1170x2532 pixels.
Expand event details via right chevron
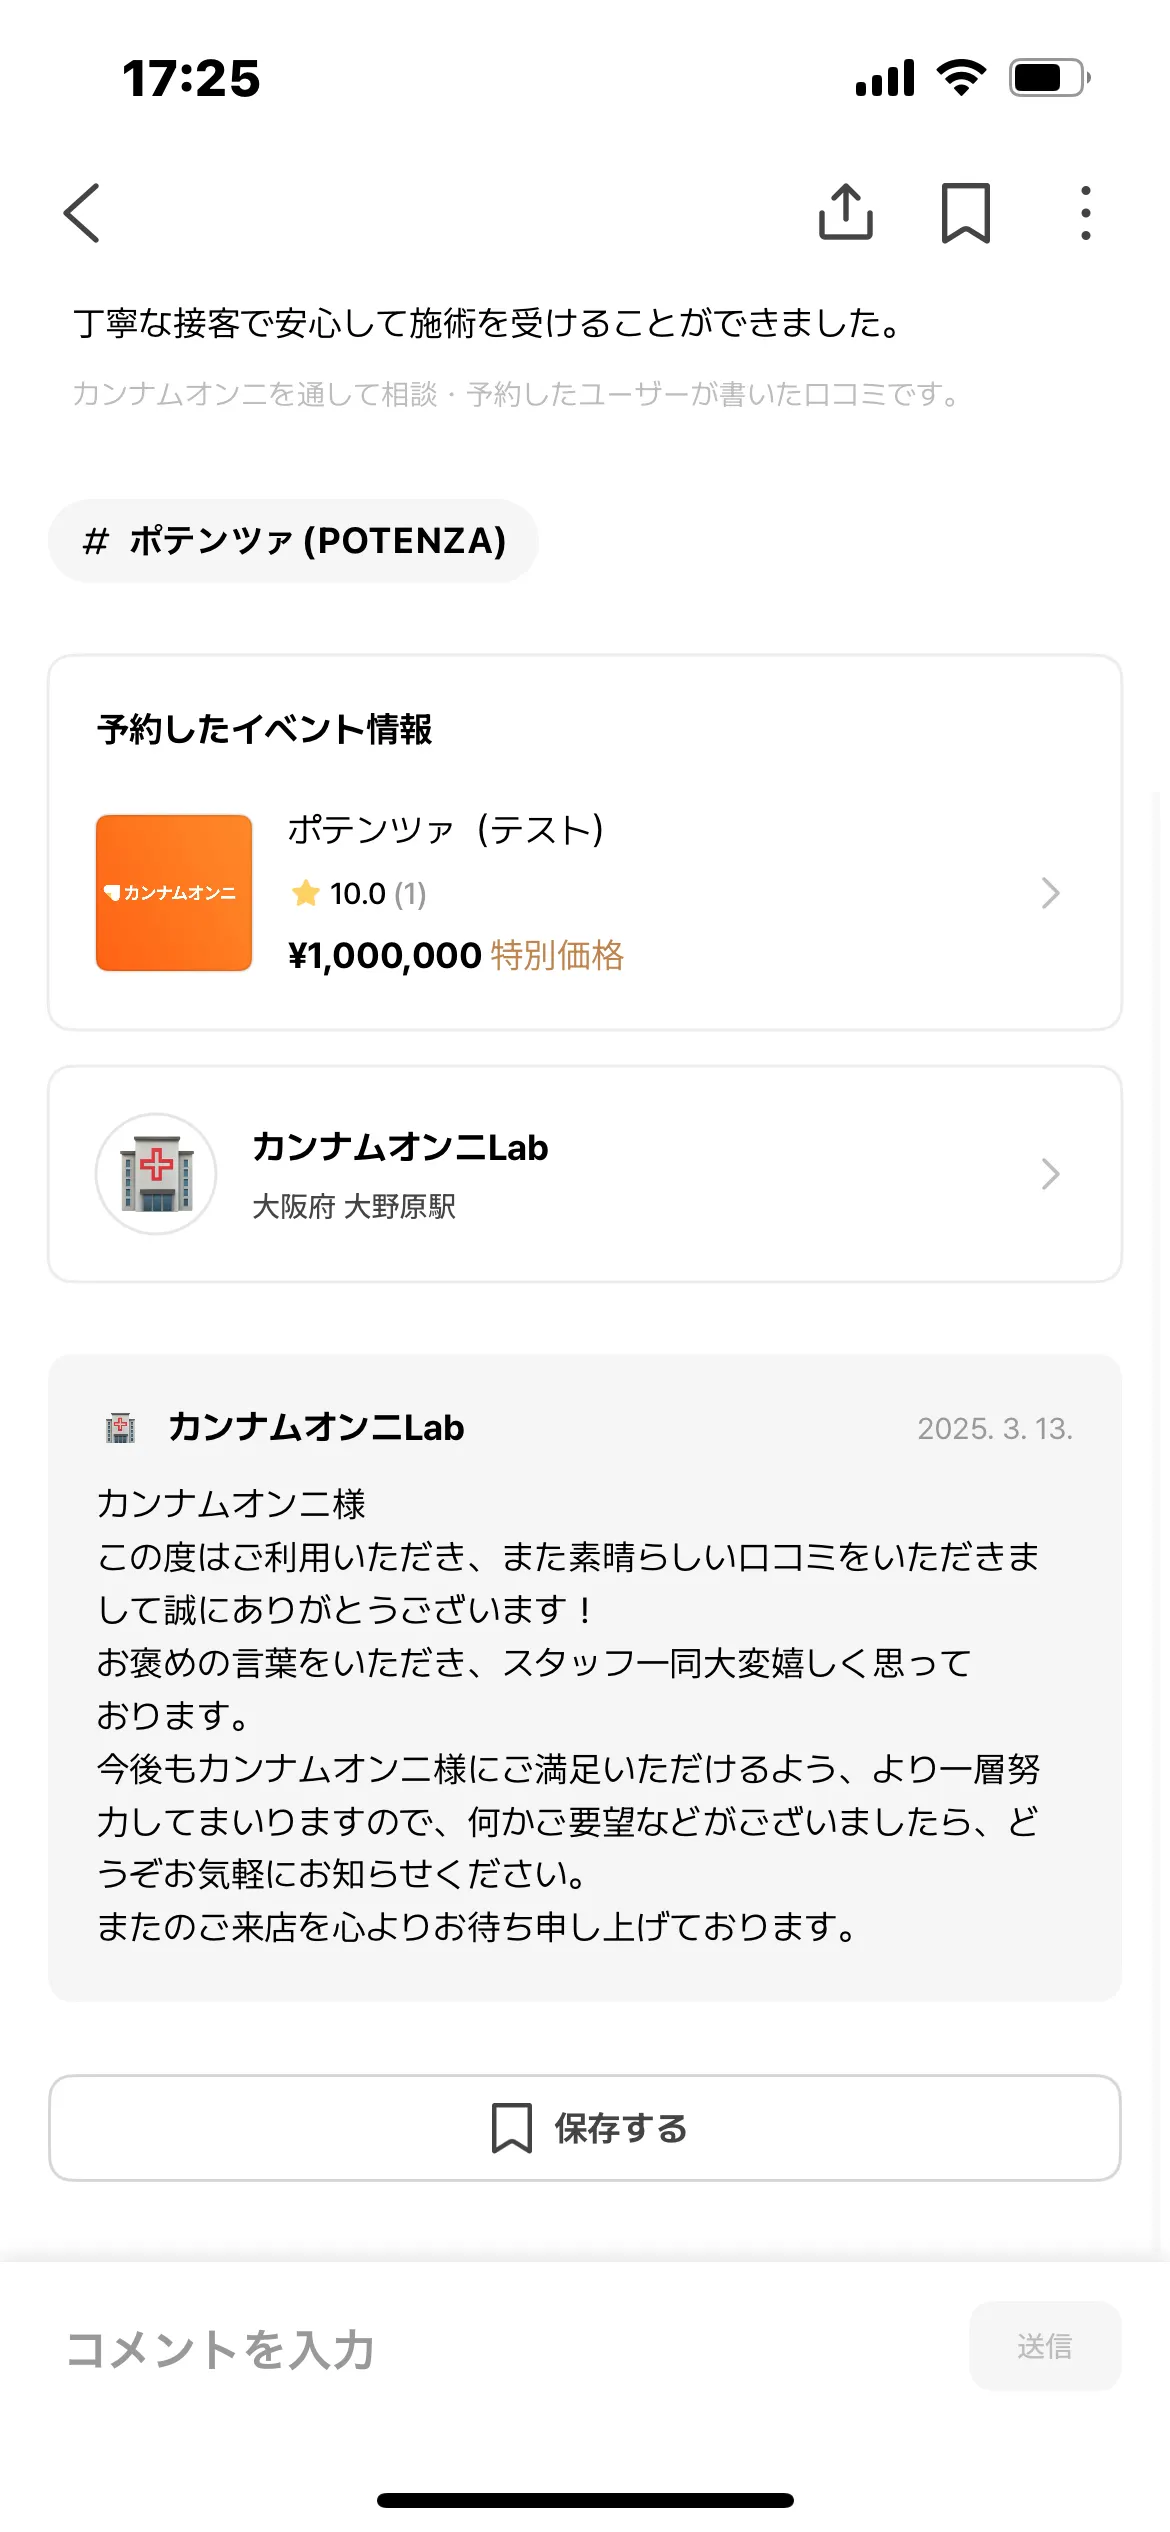1049,892
